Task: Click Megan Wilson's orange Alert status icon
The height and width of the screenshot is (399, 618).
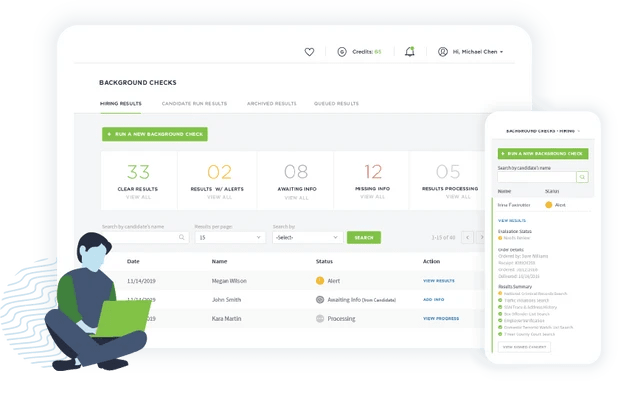Action: click(320, 281)
